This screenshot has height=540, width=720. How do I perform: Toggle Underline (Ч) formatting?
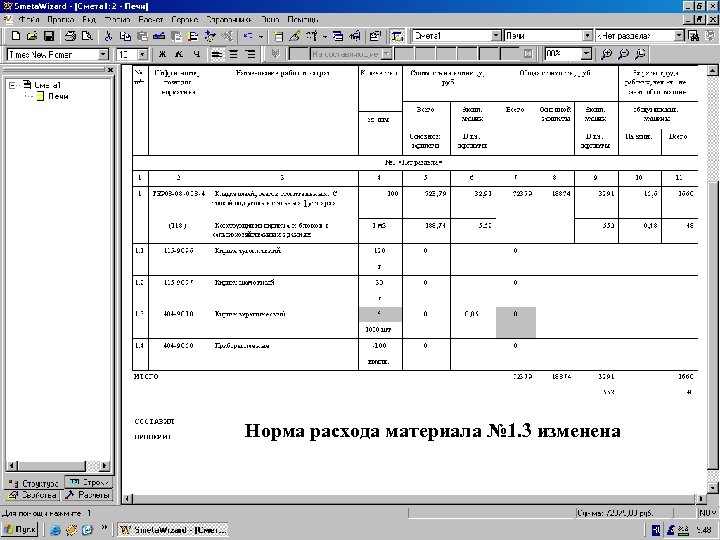pyautogui.click(x=196, y=54)
